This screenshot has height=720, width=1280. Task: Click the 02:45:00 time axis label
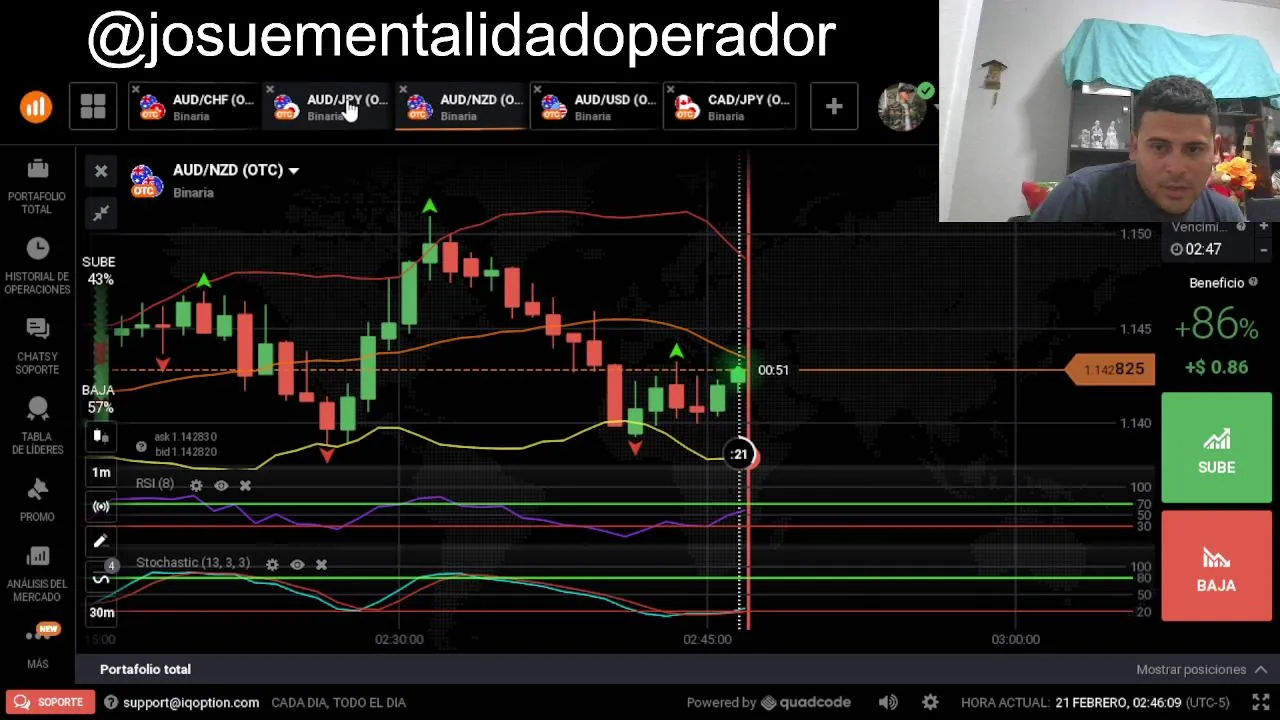(x=708, y=639)
